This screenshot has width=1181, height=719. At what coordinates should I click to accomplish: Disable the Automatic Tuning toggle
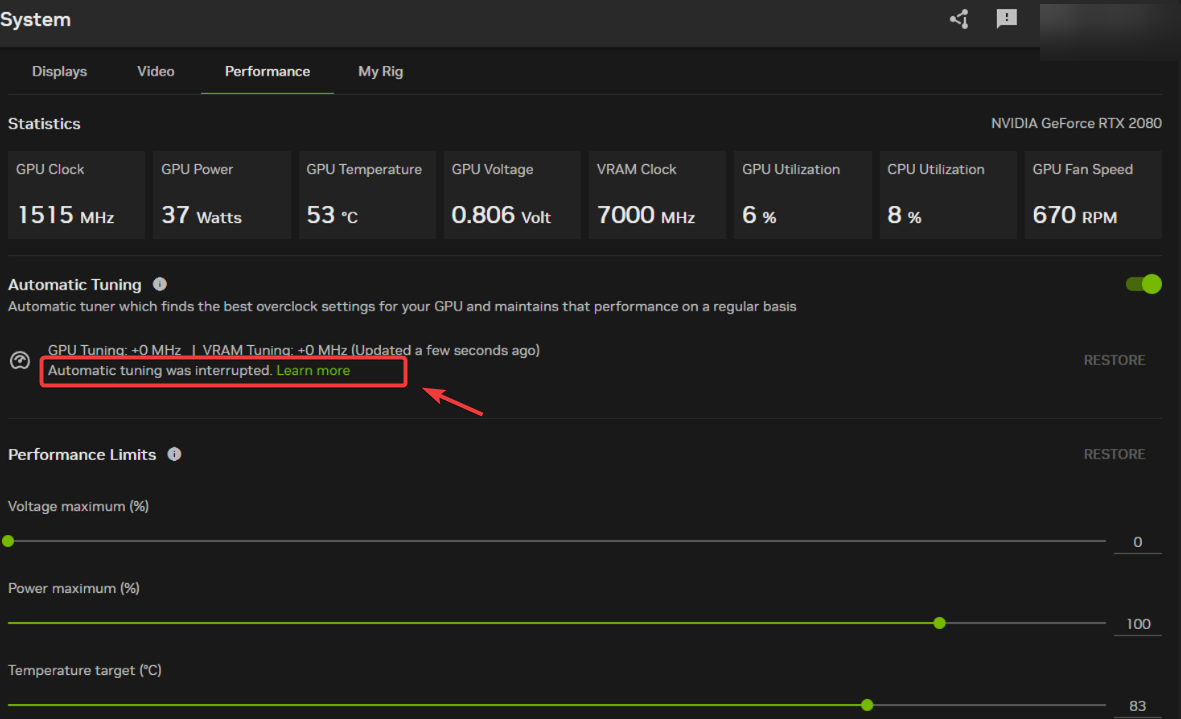pyautogui.click(x=1143, y=284)
